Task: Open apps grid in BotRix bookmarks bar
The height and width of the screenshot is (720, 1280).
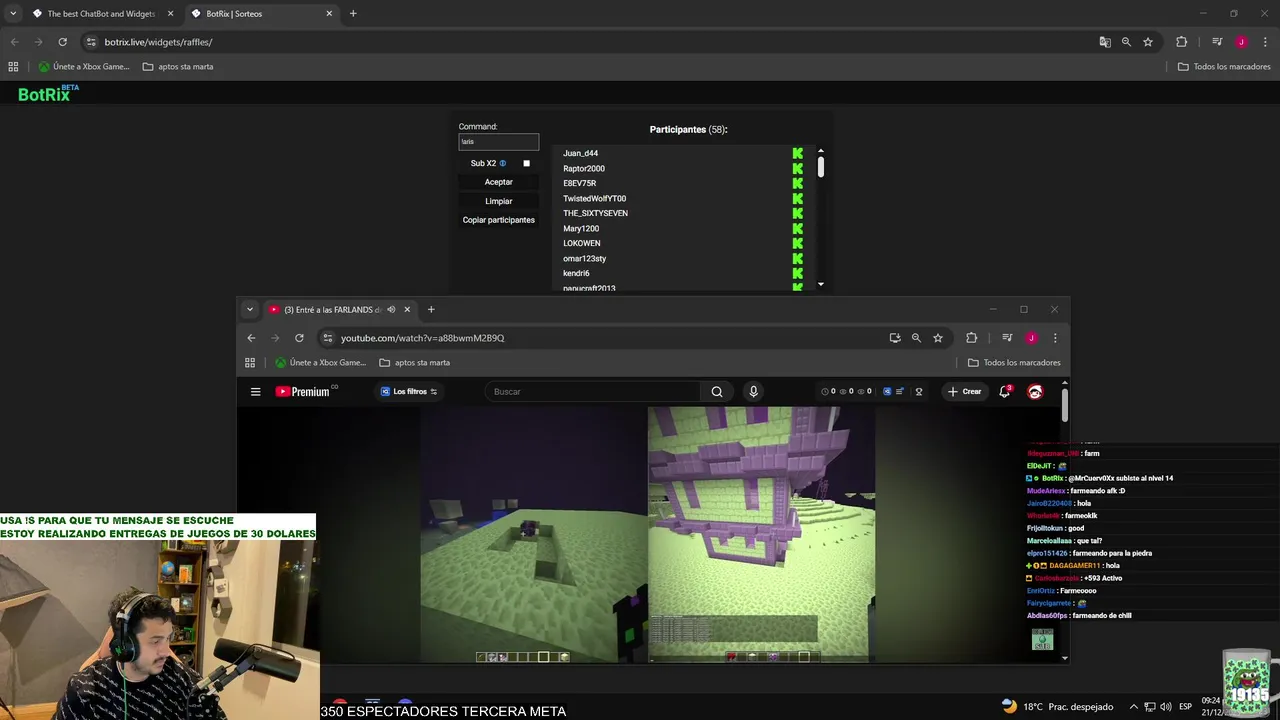Action: 13,67
